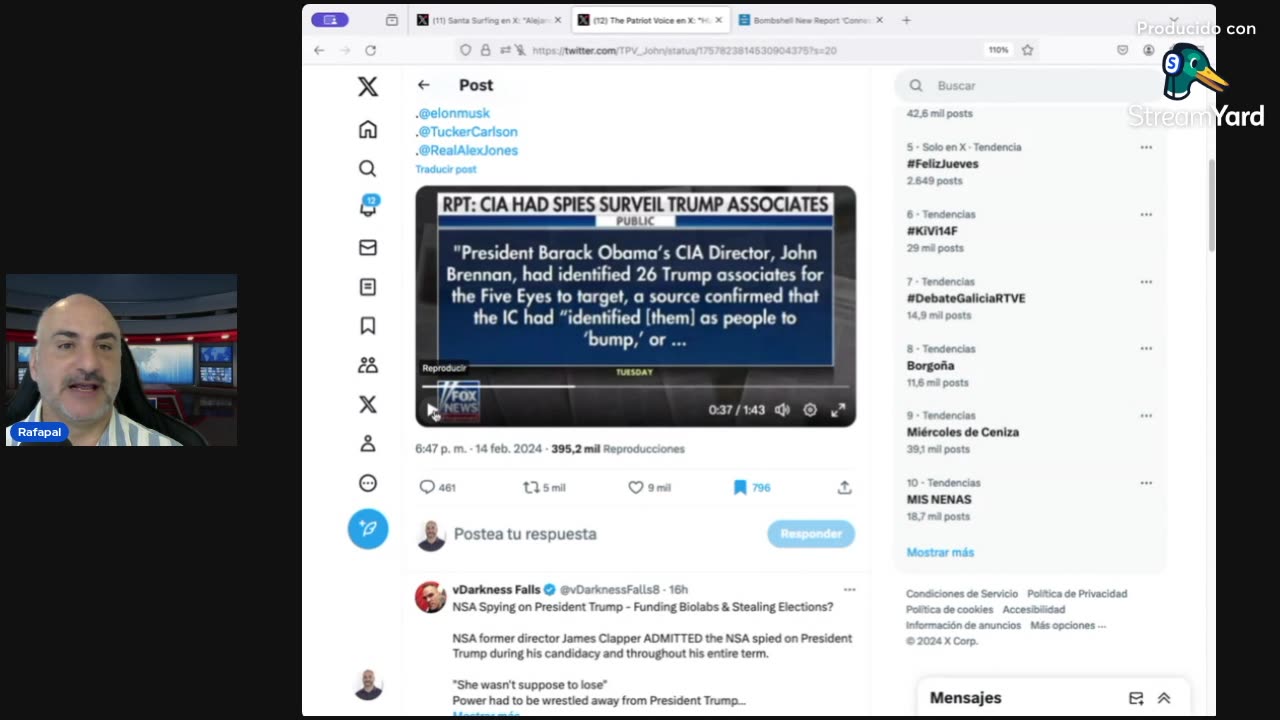Open Profile icon in sidebar

click(x=368, y=444)
